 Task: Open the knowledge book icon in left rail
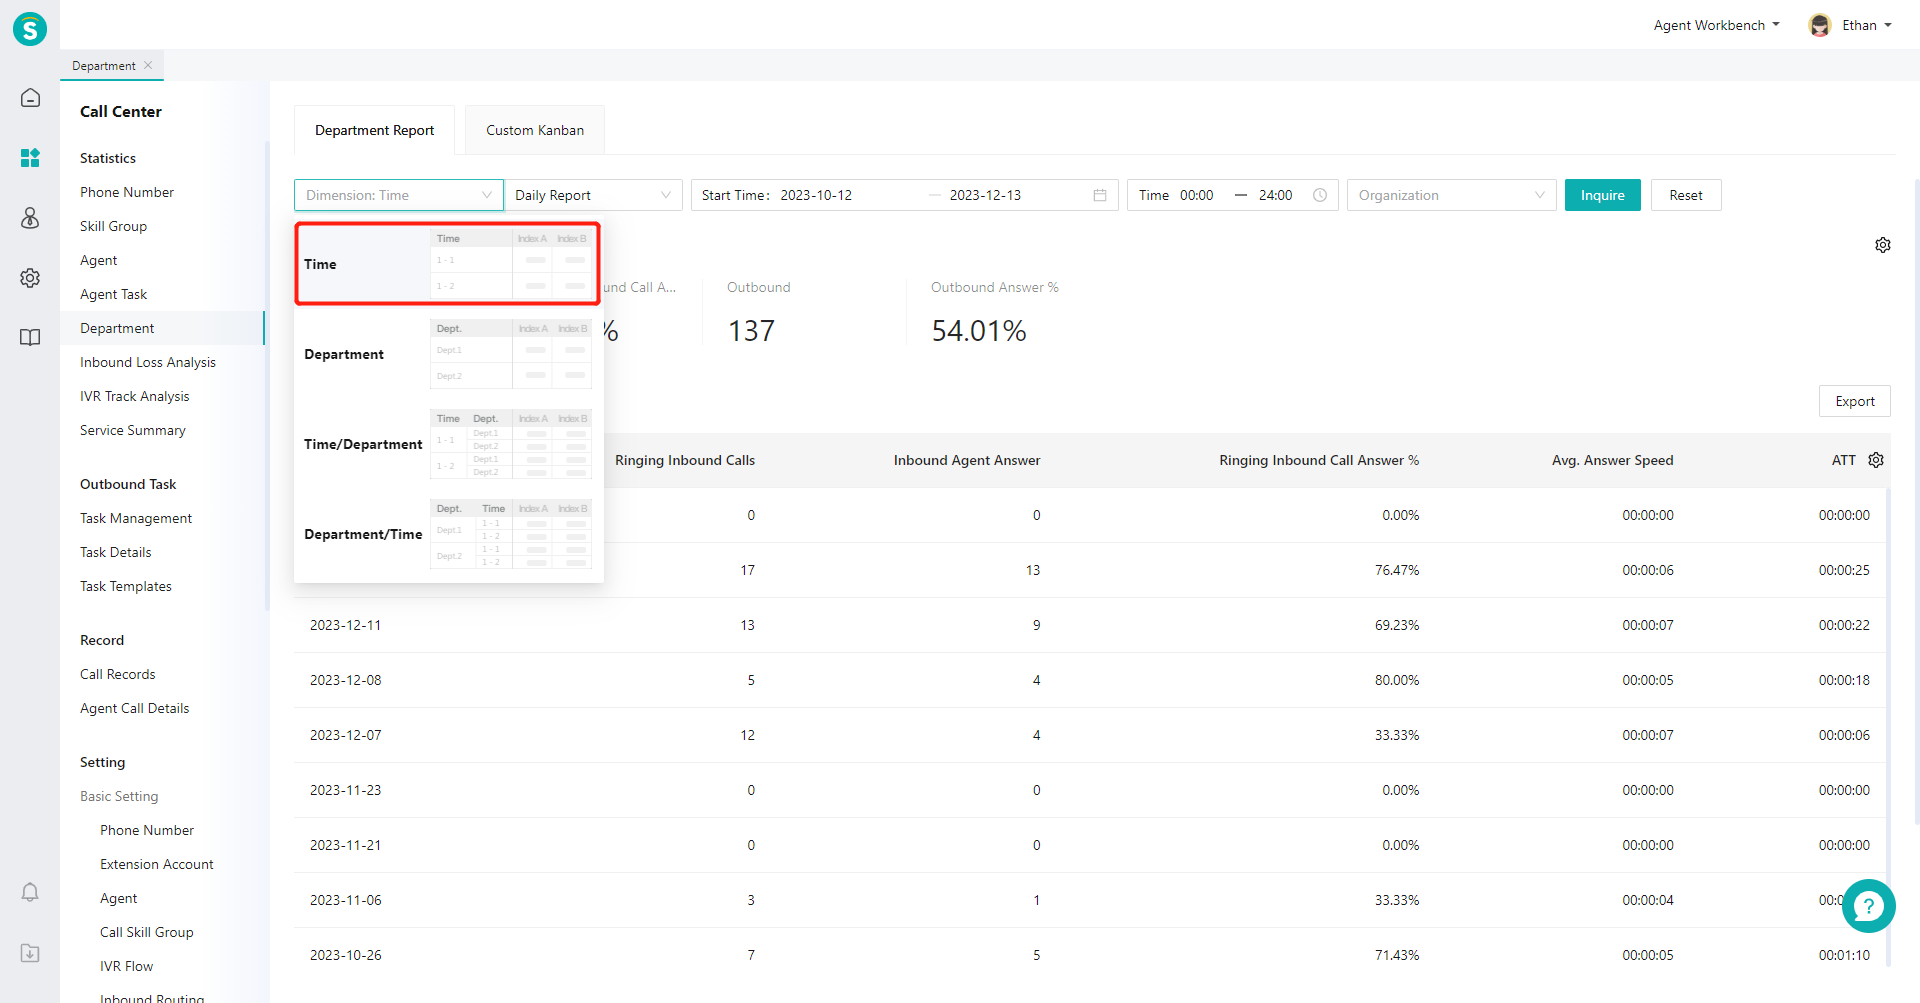tap(30, 338)
